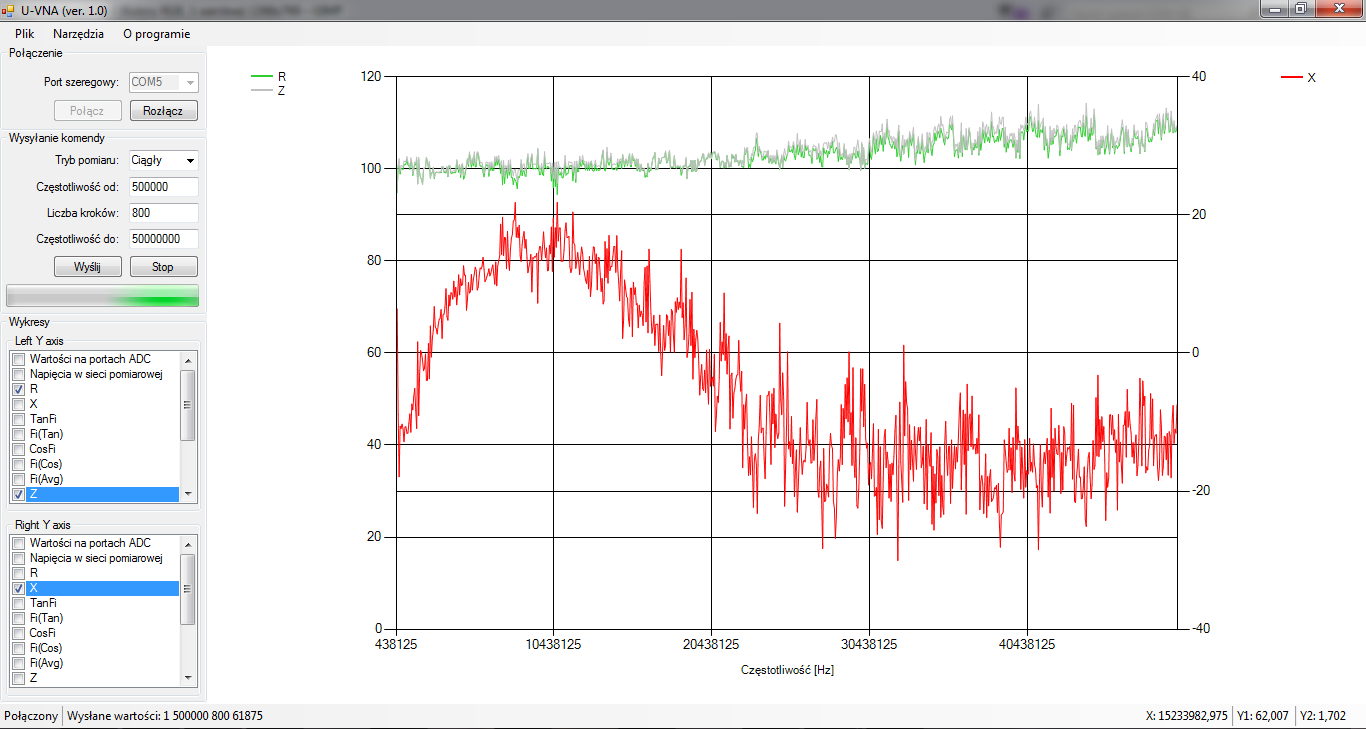
Task: Enable TanFi checkbox in Left Y axis
Action: coord(18,419)
